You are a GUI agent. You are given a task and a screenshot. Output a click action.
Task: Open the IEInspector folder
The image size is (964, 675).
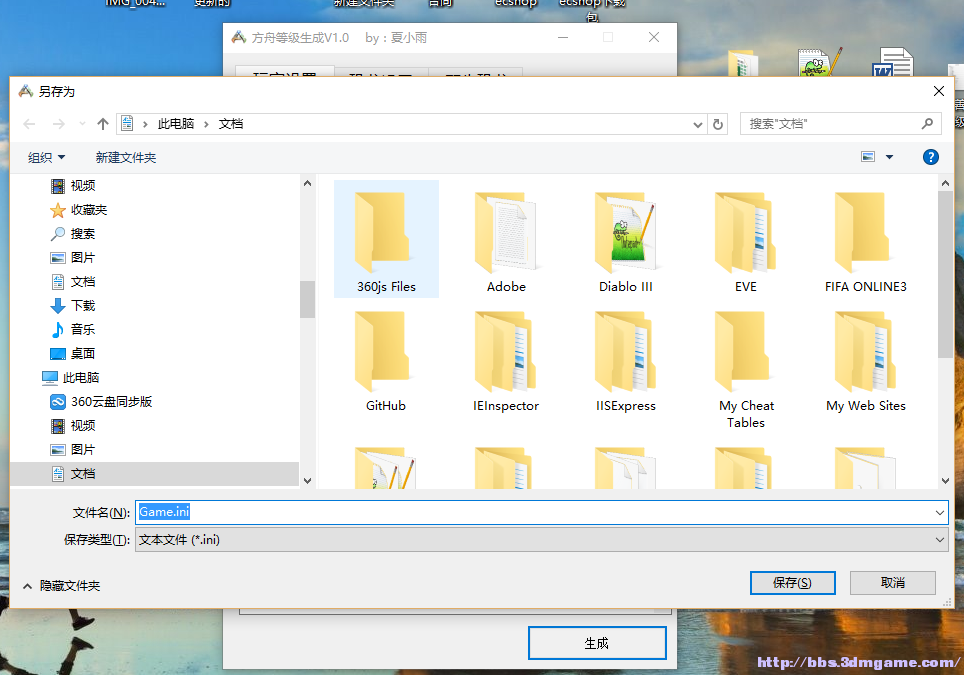(506, 361)
